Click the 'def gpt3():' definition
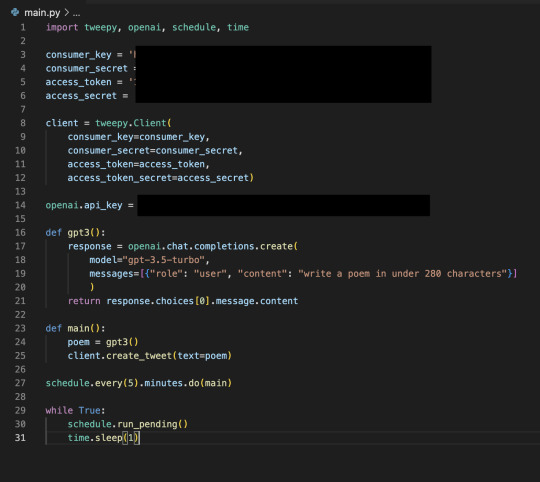Viewport: 540px width, 482px height. (x=75, y=232)
